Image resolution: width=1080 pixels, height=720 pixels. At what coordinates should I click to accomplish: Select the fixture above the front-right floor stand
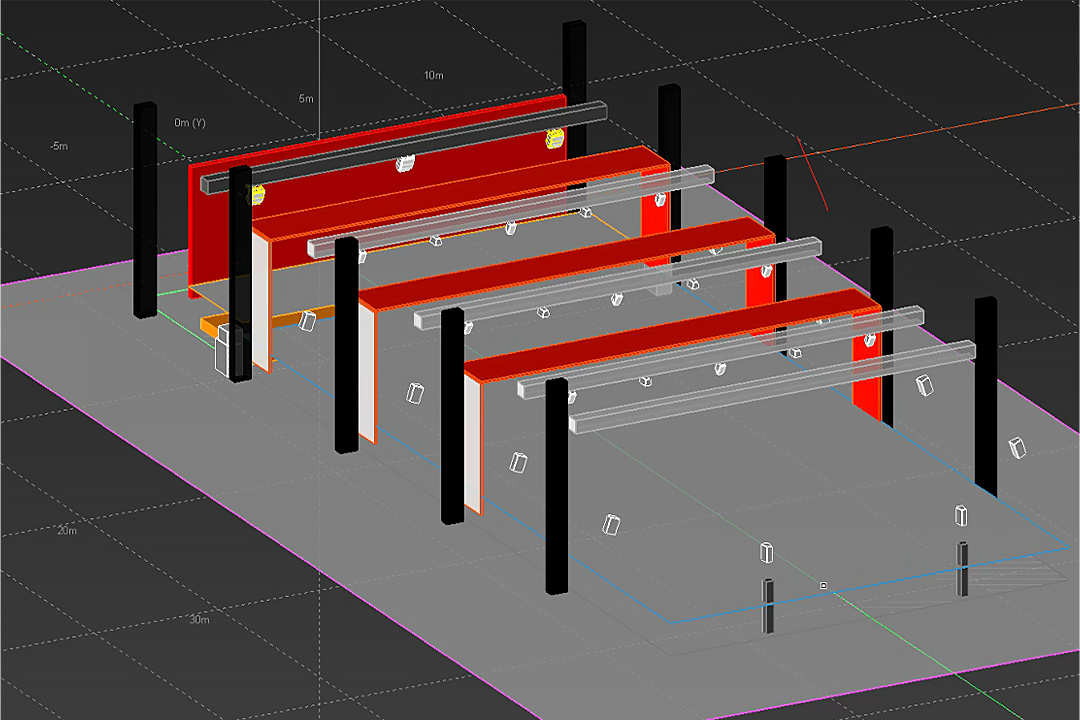coord(960,516)
